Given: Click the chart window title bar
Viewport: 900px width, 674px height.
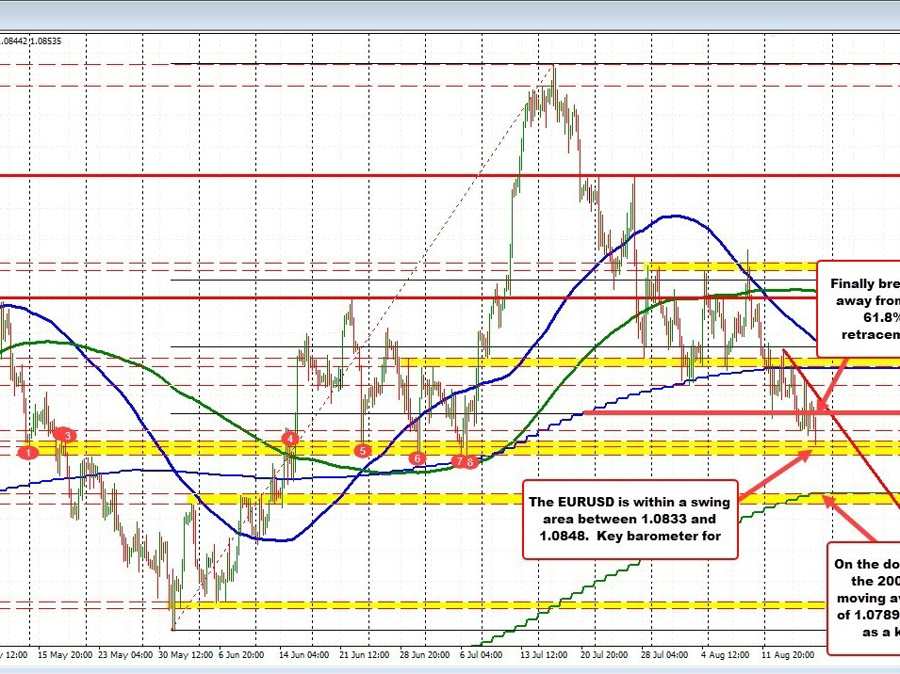Looking at the screenshot, I should [450, 14].
